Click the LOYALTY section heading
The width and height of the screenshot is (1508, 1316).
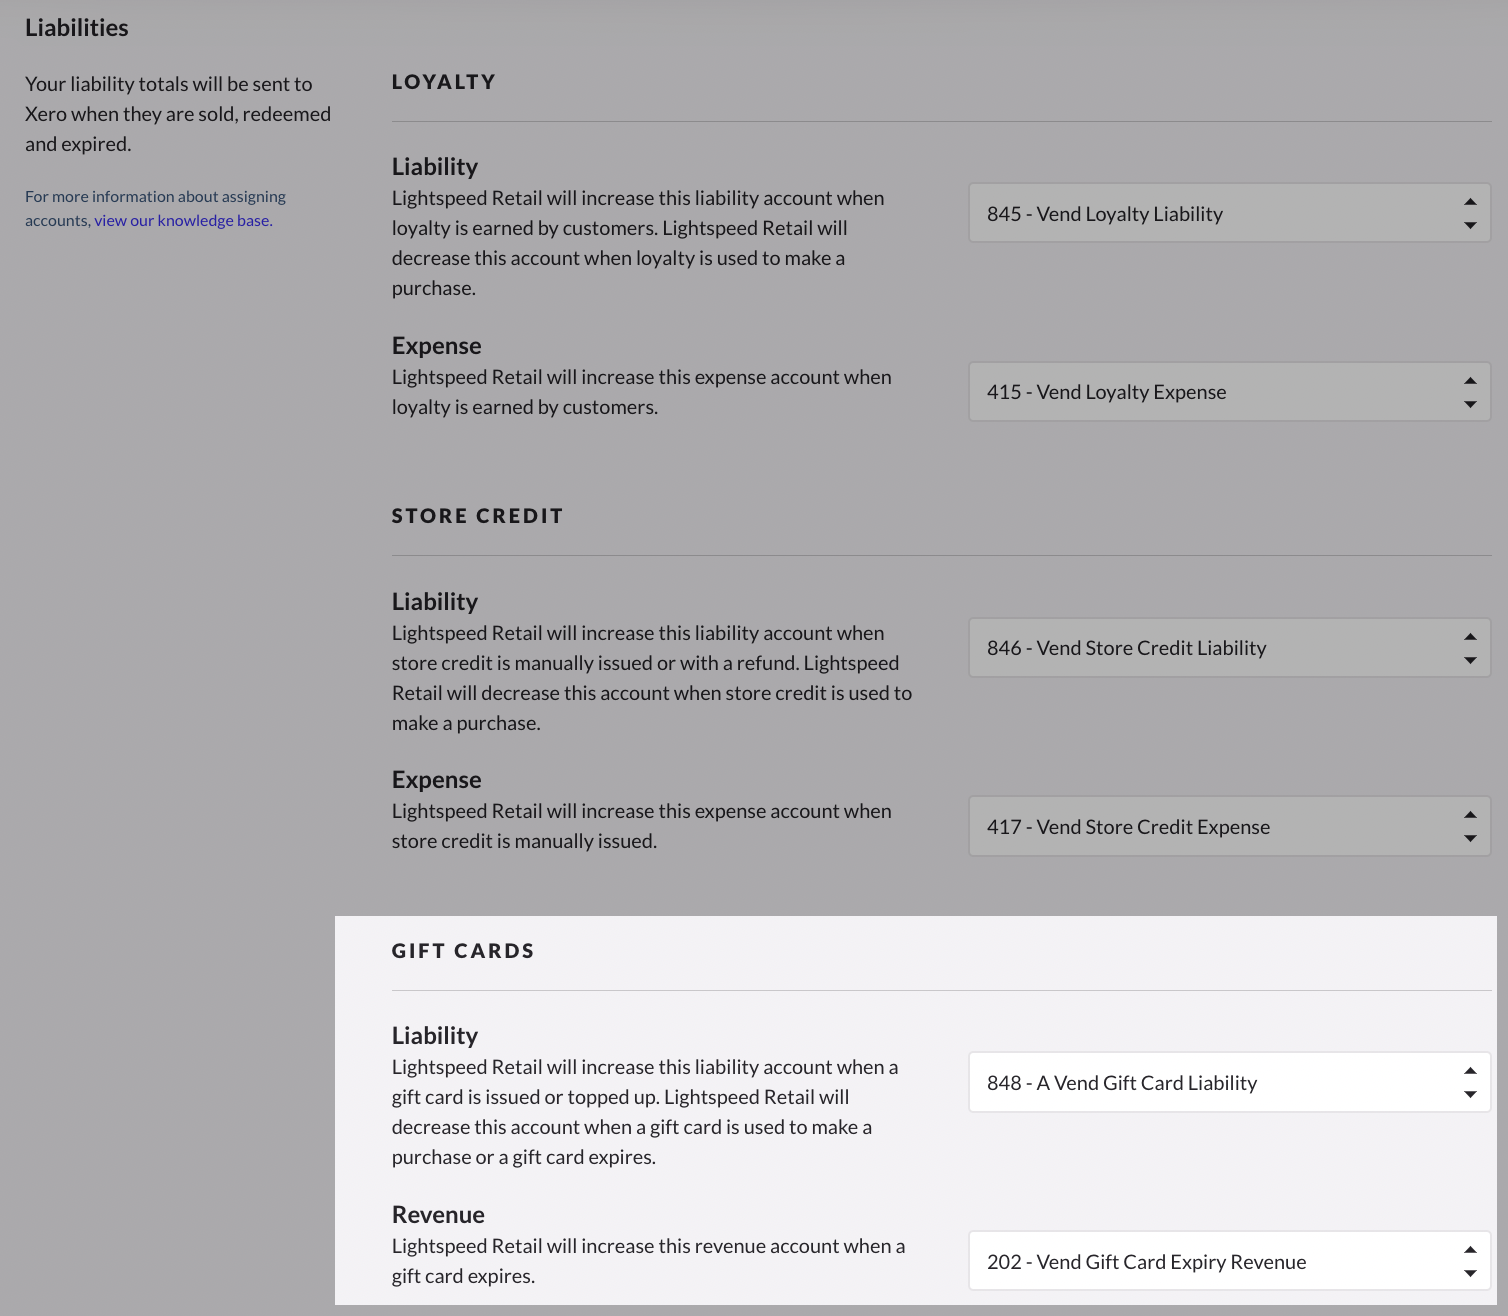(444, 82)
